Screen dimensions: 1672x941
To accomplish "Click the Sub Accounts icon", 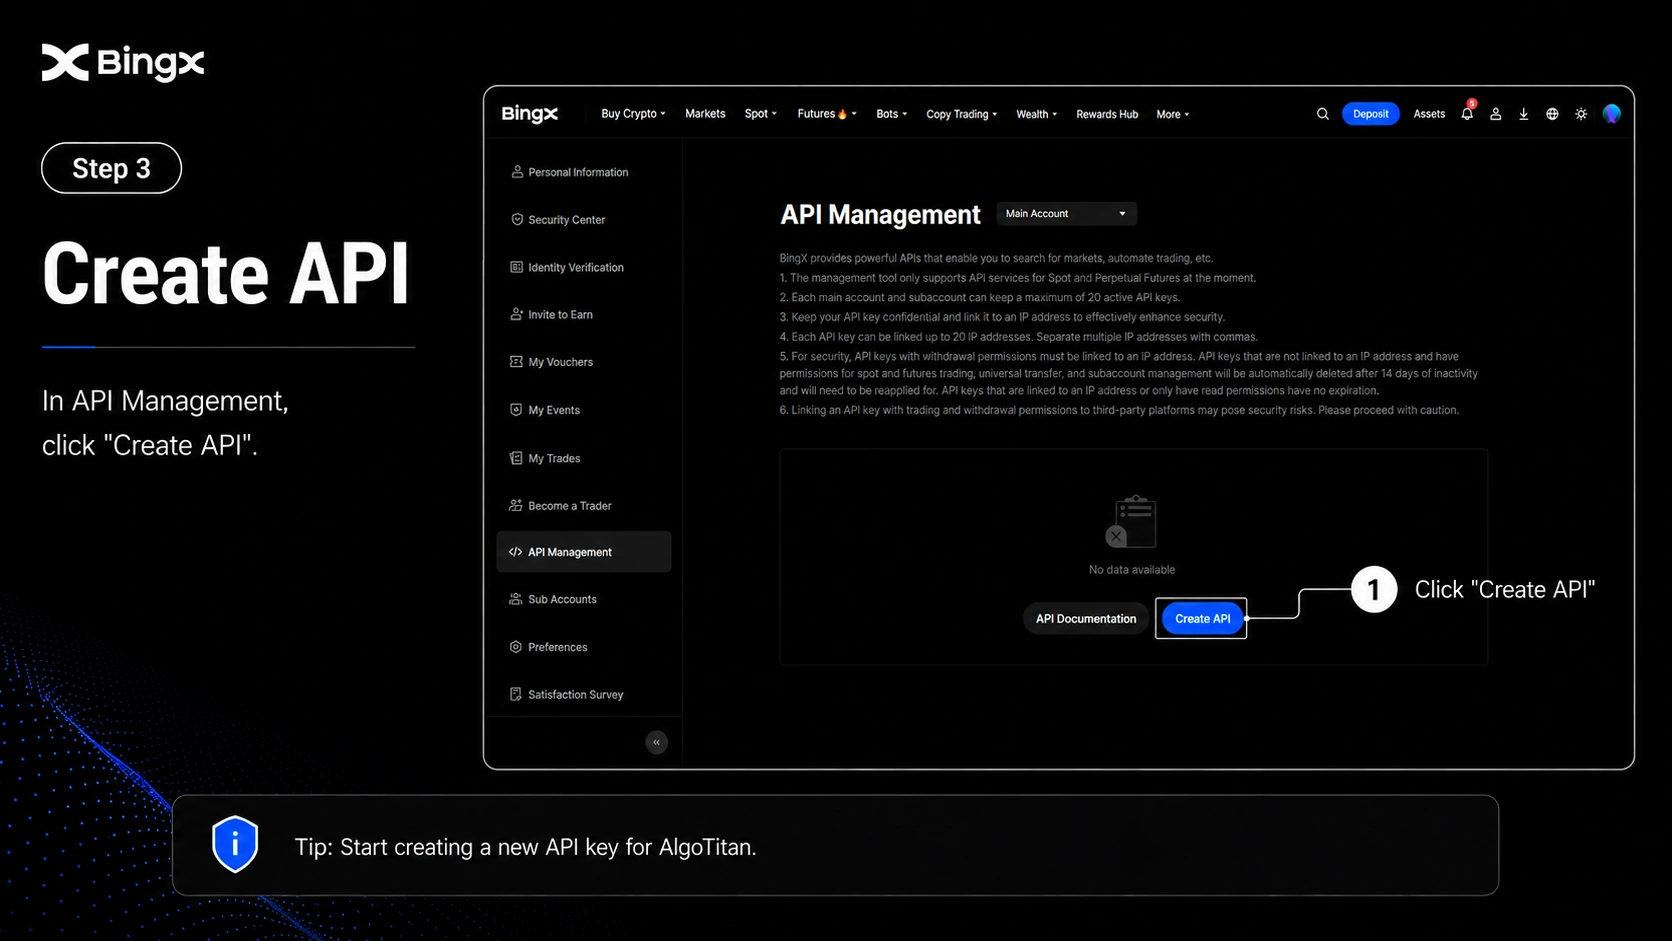I will [x=516, y=599].
